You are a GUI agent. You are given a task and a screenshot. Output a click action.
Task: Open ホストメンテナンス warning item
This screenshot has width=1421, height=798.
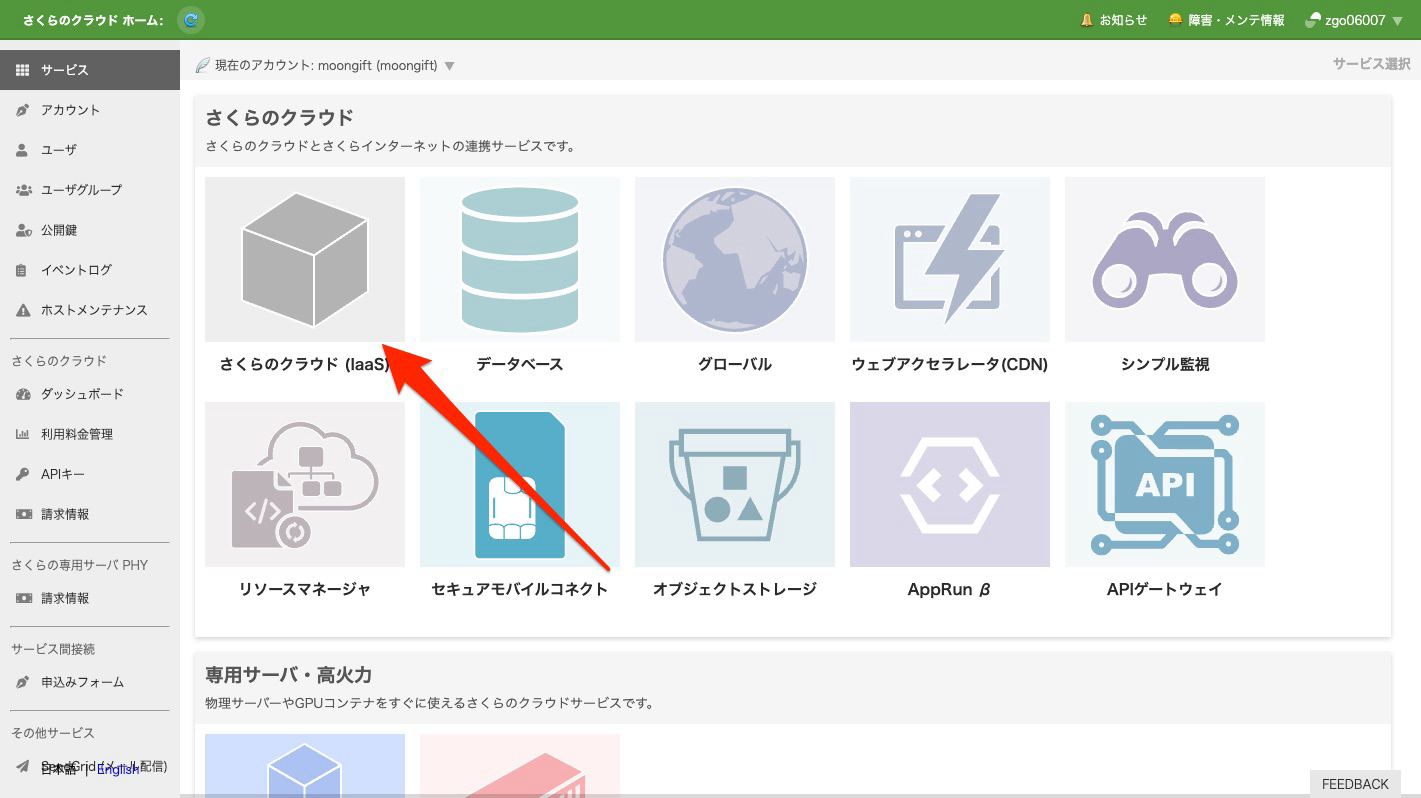90,310
